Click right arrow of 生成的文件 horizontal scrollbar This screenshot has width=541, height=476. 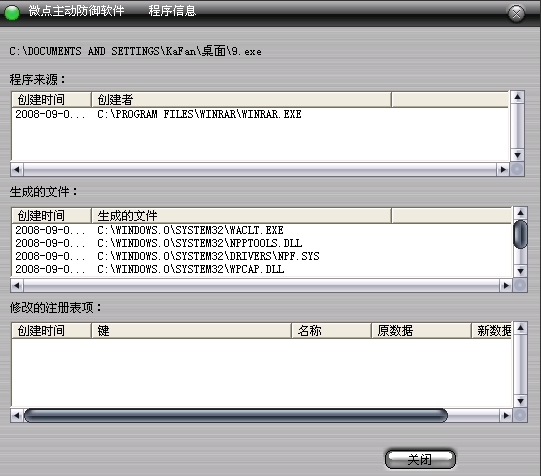click(506, 285)
